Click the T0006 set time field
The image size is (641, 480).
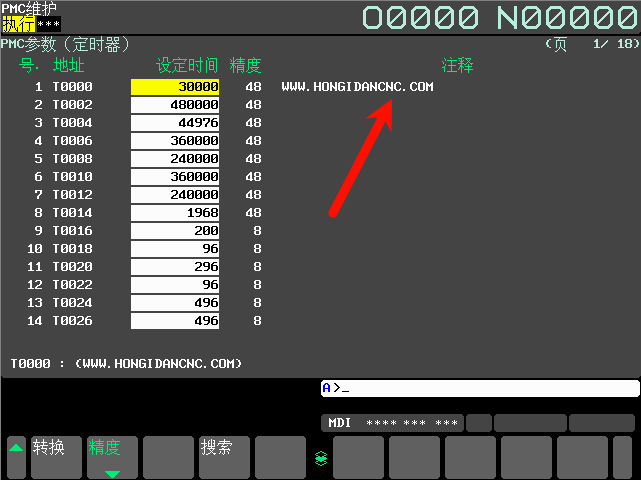pos(175,141)
